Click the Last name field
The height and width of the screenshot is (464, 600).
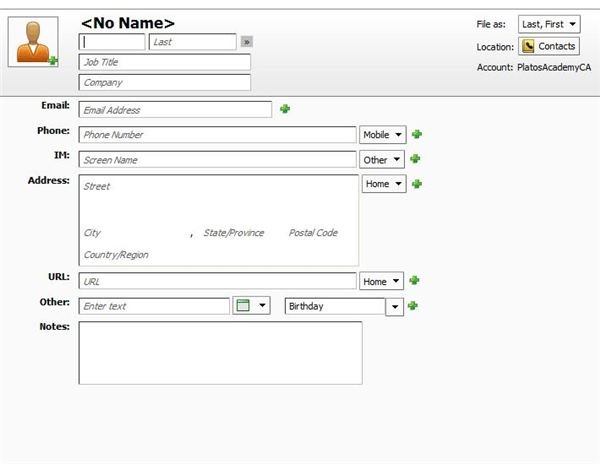tap(192, 42)
